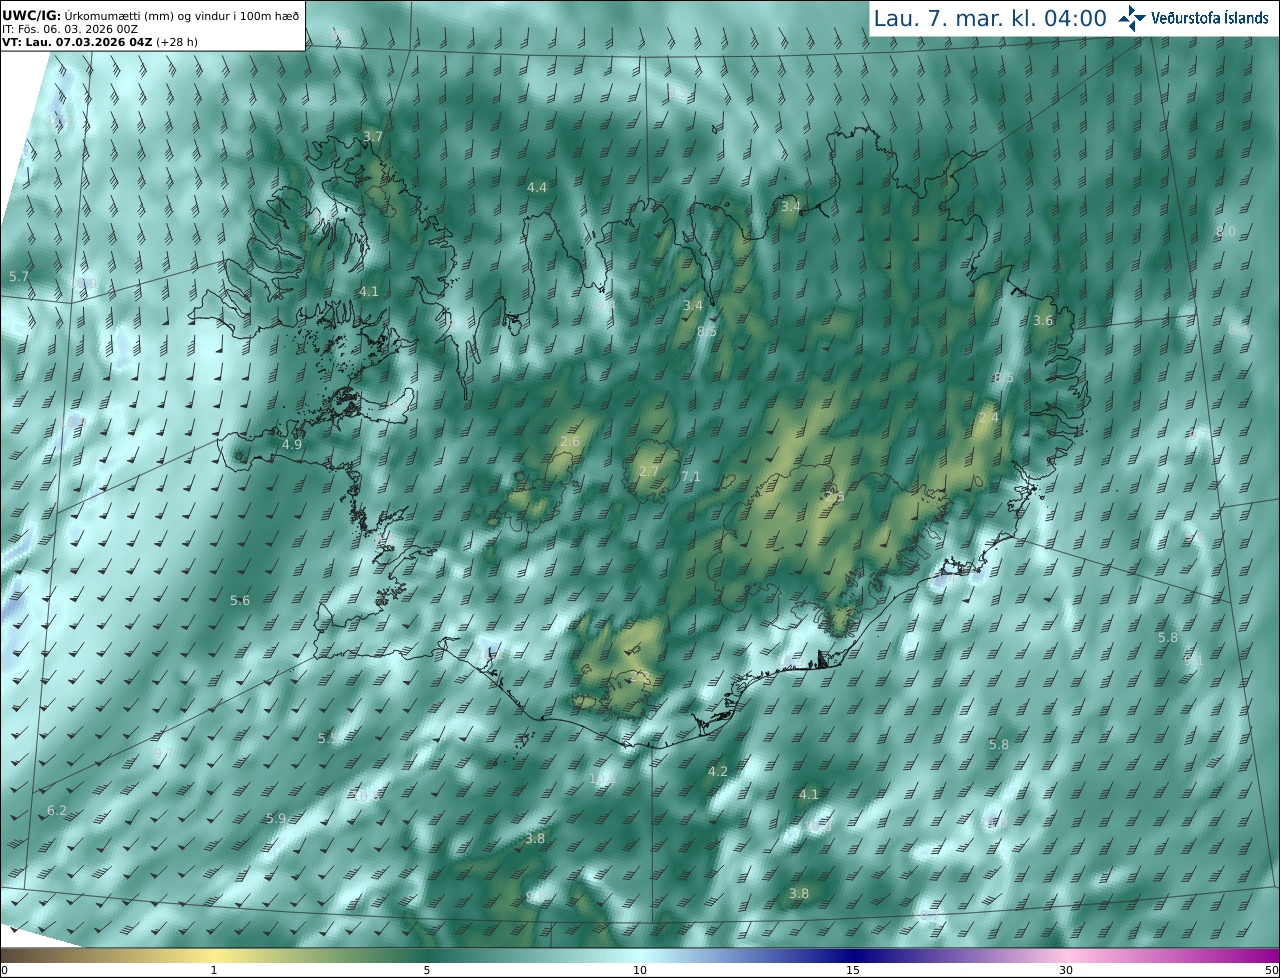
Task: Click the 5 tick on the colour scale
Action: [427, 970]
